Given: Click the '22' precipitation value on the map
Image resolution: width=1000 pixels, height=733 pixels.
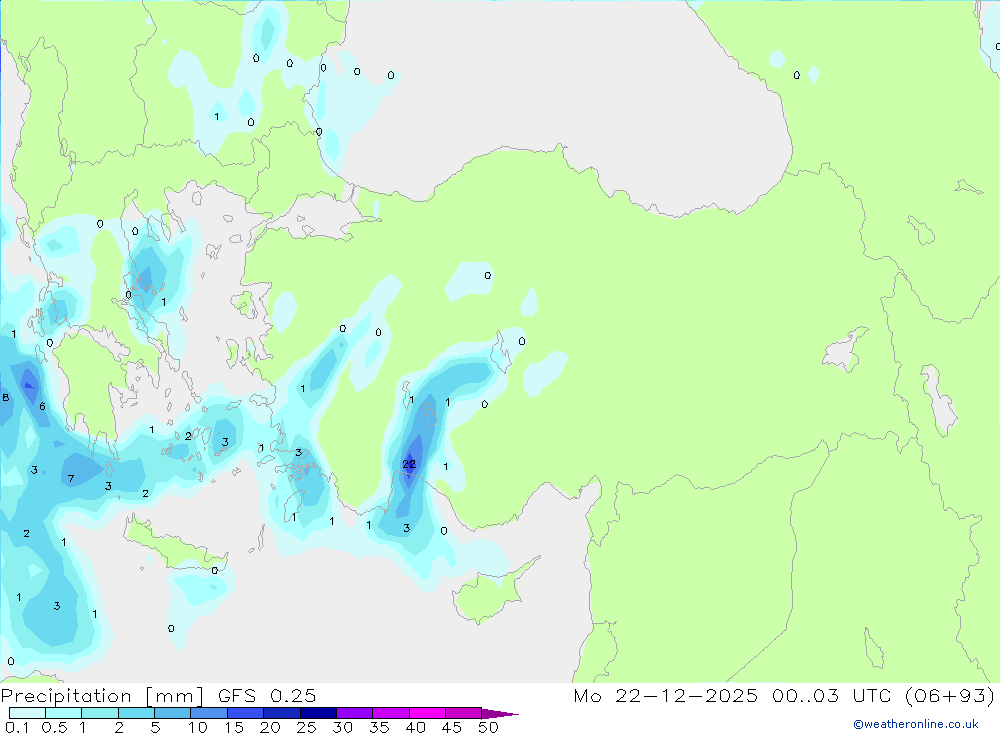Looking at the screenshot, I should (409, 464).
